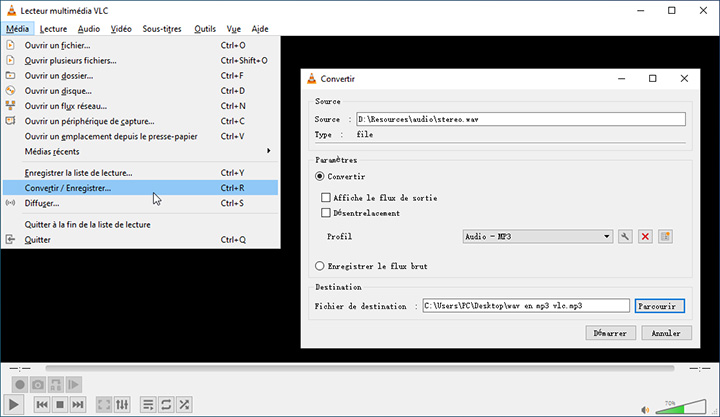Toggle loop mode icon

tap(166, 405)
